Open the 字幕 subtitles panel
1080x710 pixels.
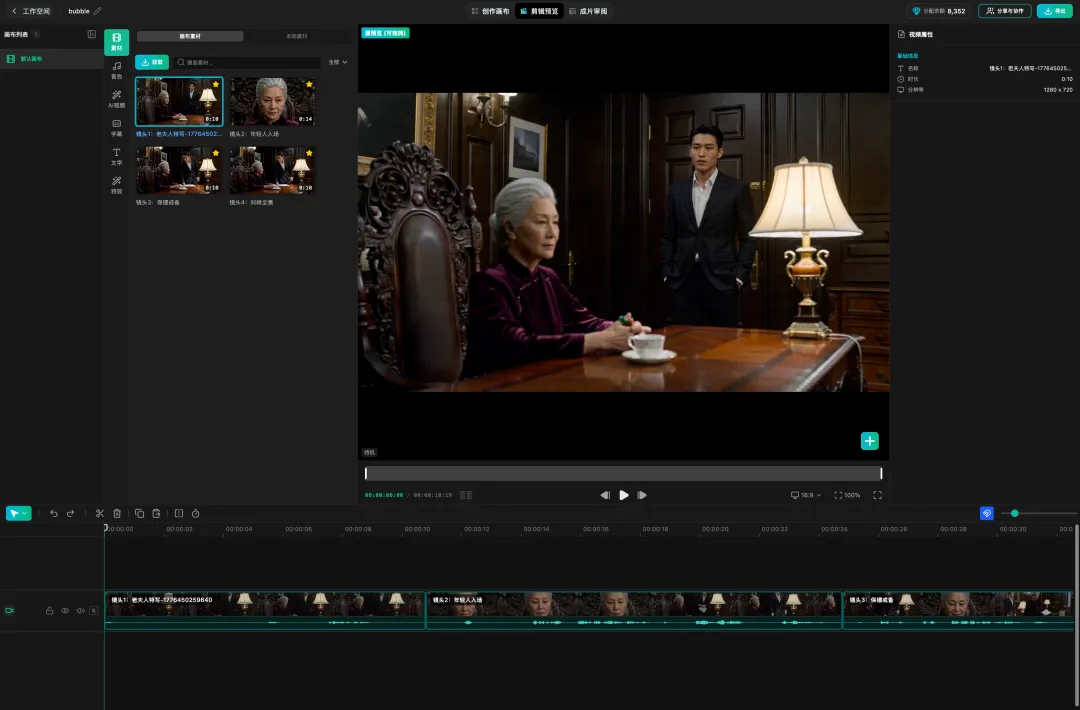[x=116, y=128]
